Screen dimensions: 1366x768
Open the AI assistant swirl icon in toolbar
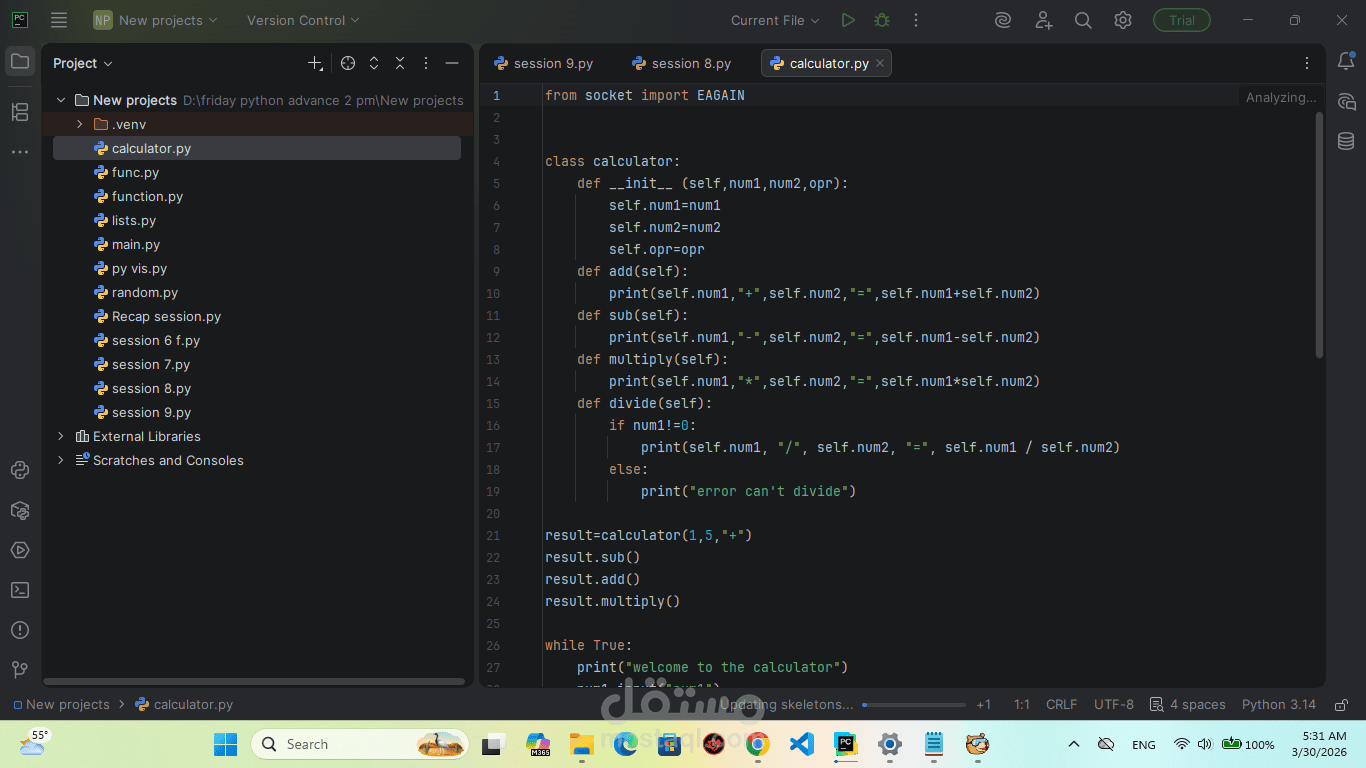[x=1003, y=20]
